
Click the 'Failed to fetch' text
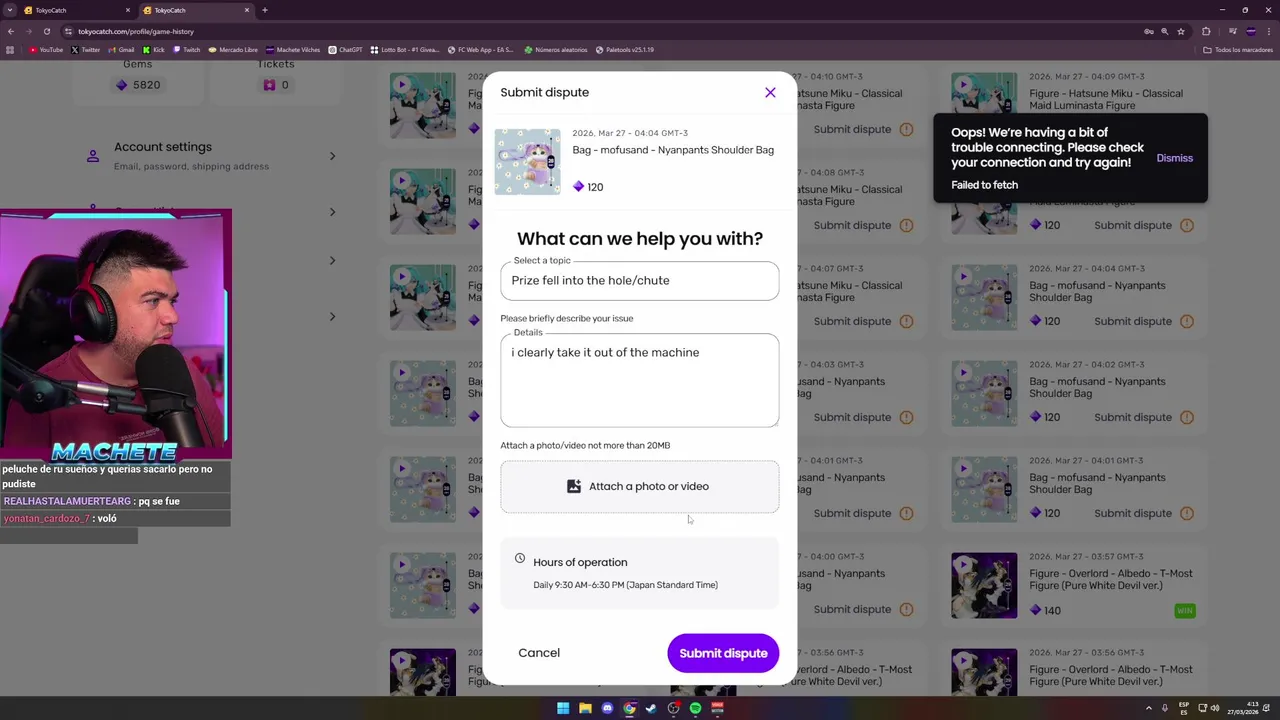coord(985,185)
